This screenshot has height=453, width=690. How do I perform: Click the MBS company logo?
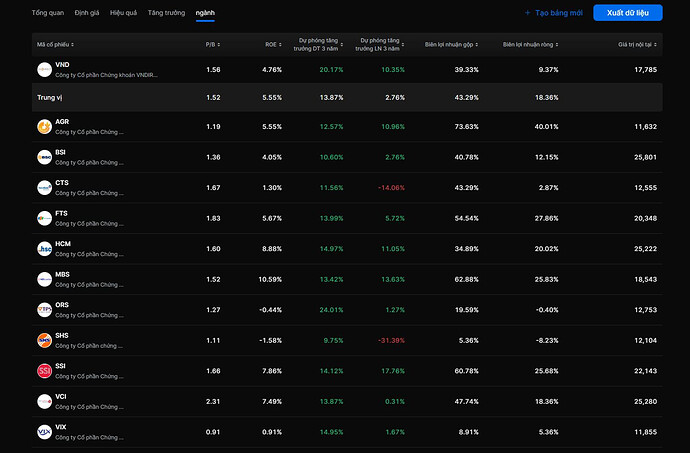click(x=44, y=279)
